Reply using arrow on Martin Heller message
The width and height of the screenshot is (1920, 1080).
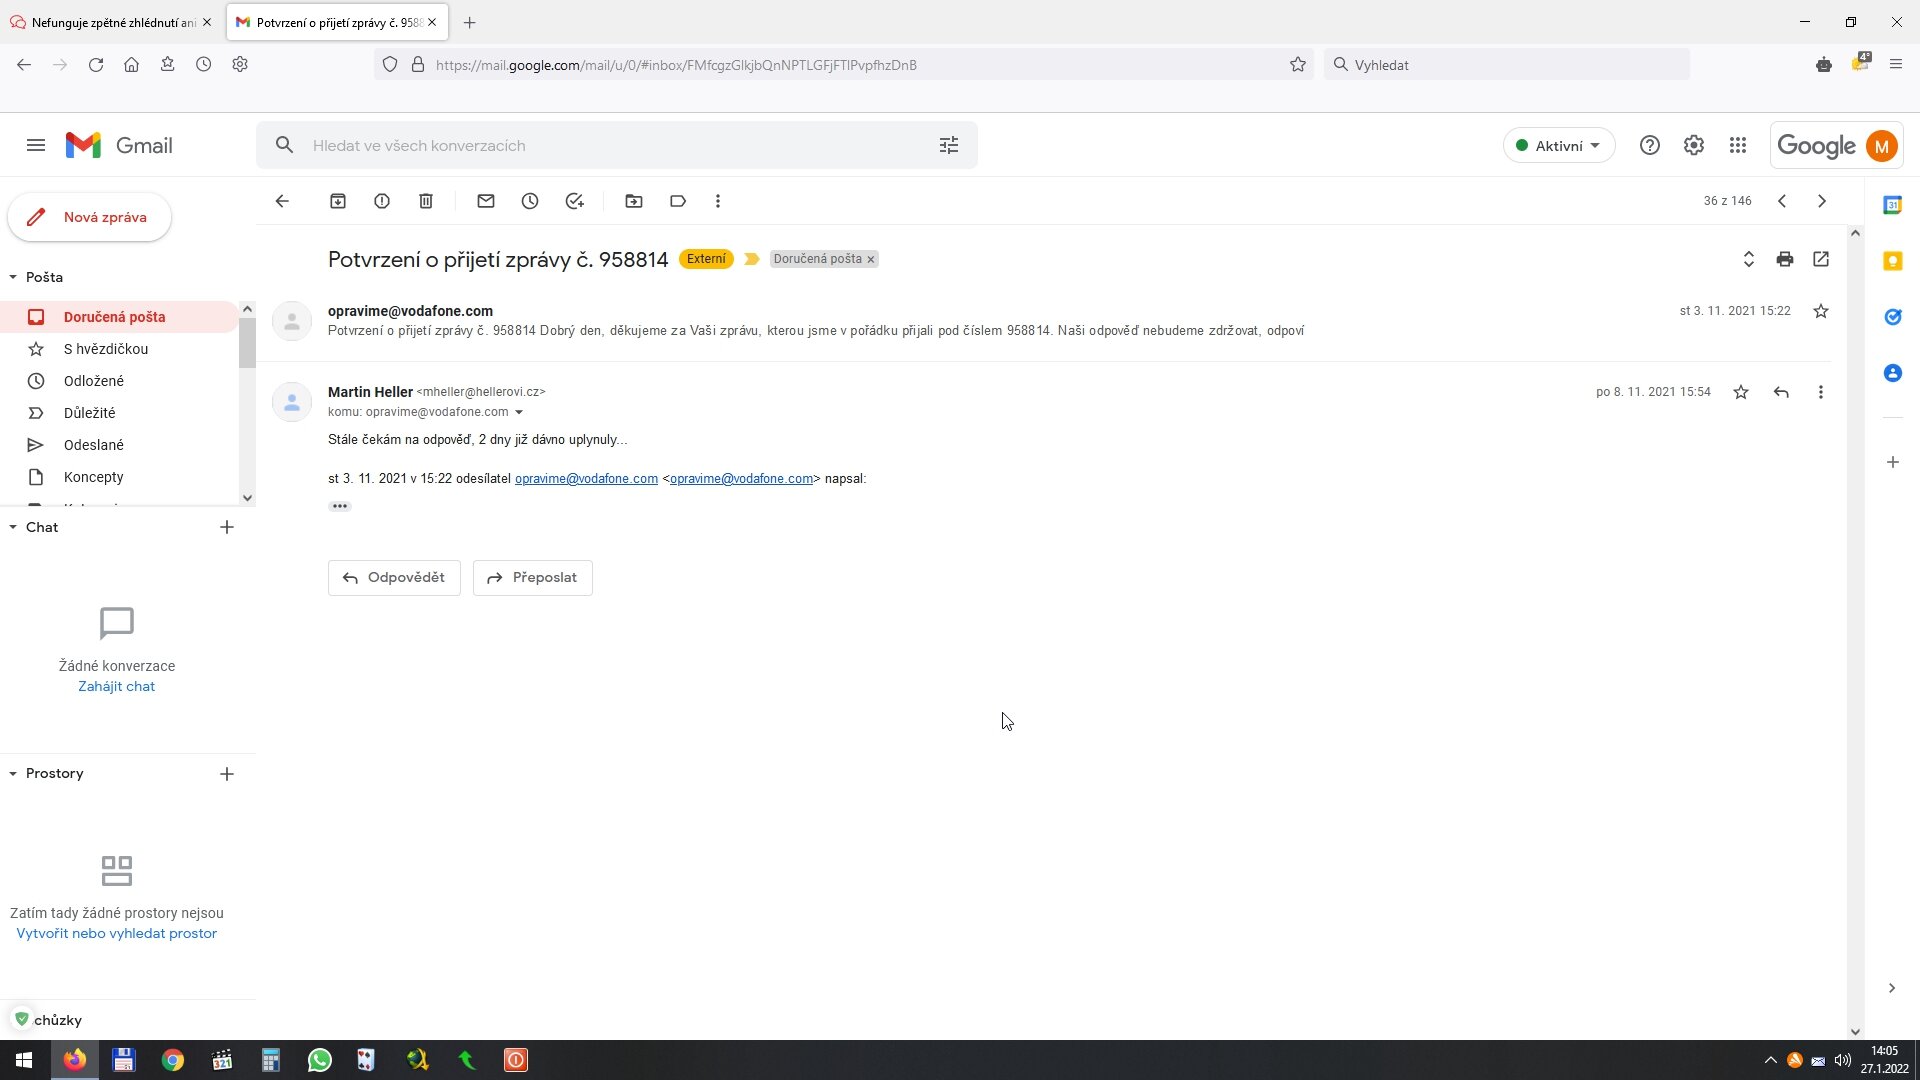(1781, 392)
